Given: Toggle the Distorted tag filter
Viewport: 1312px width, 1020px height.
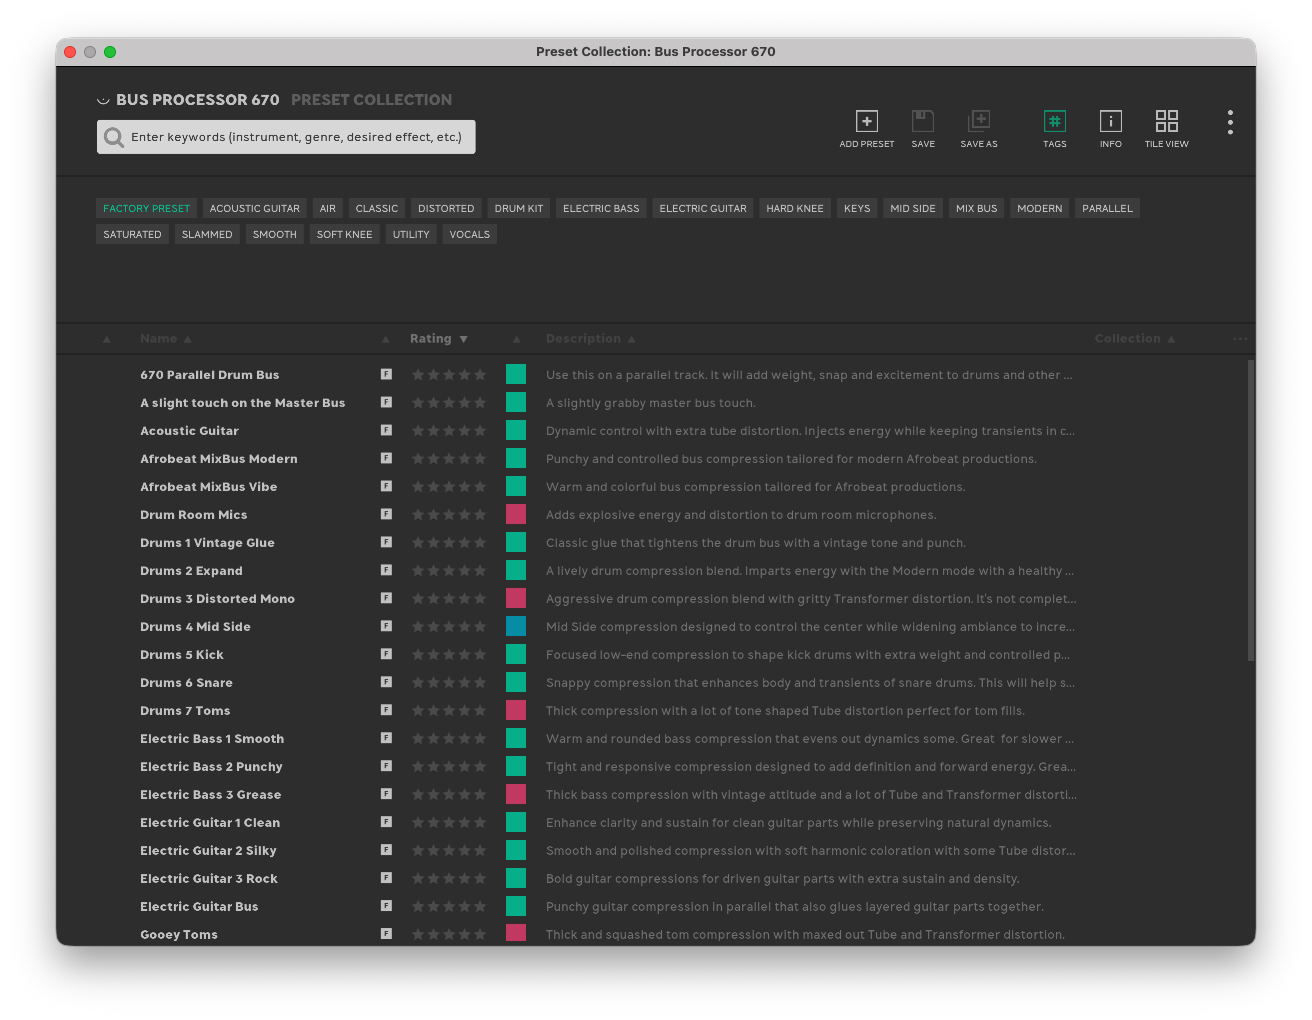Looking at the screenshot, I should (x=446, y=208).
